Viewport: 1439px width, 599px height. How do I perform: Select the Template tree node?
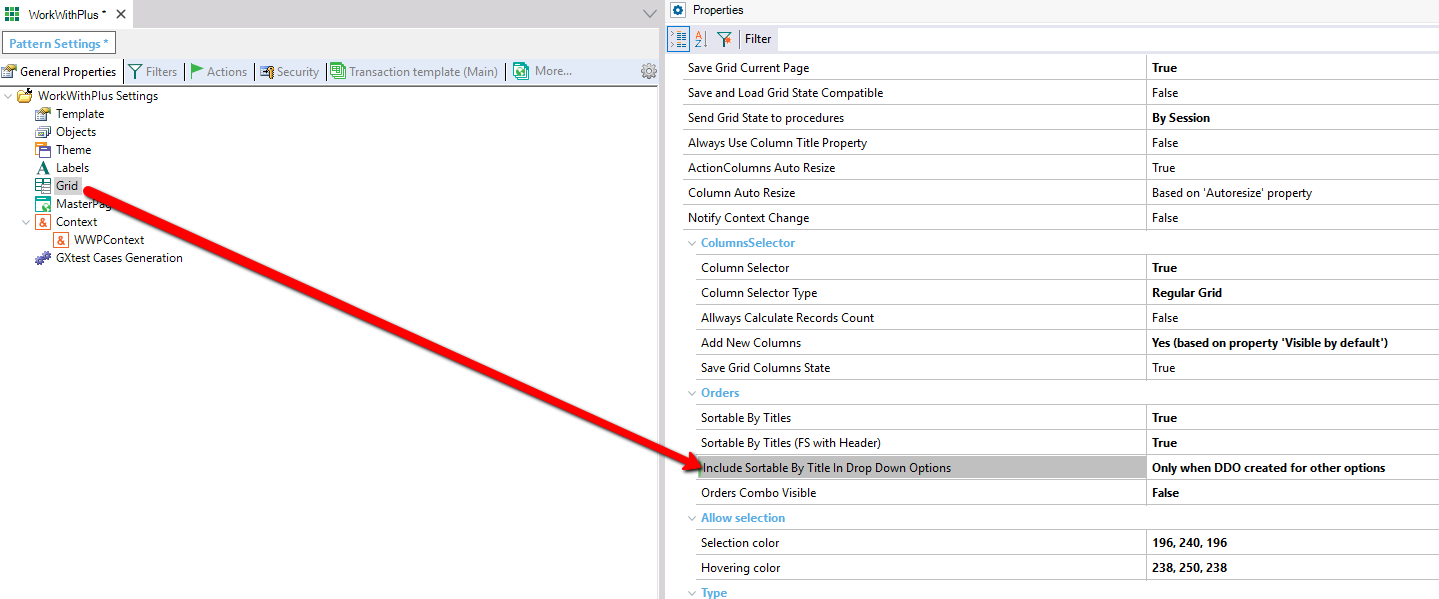click(80, 114)
